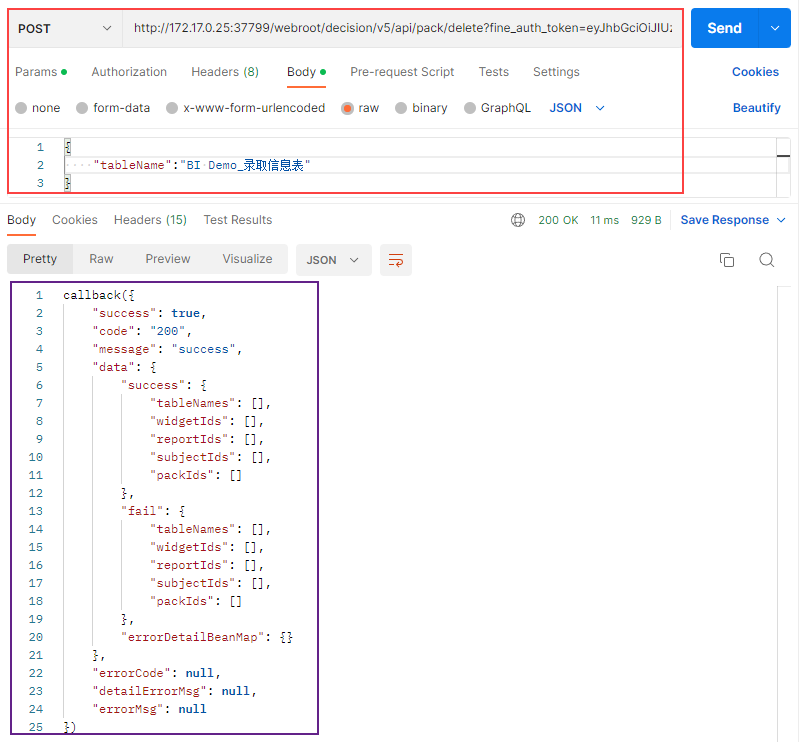
Task: Click the Beautify link
Action: tap(756, 108)
